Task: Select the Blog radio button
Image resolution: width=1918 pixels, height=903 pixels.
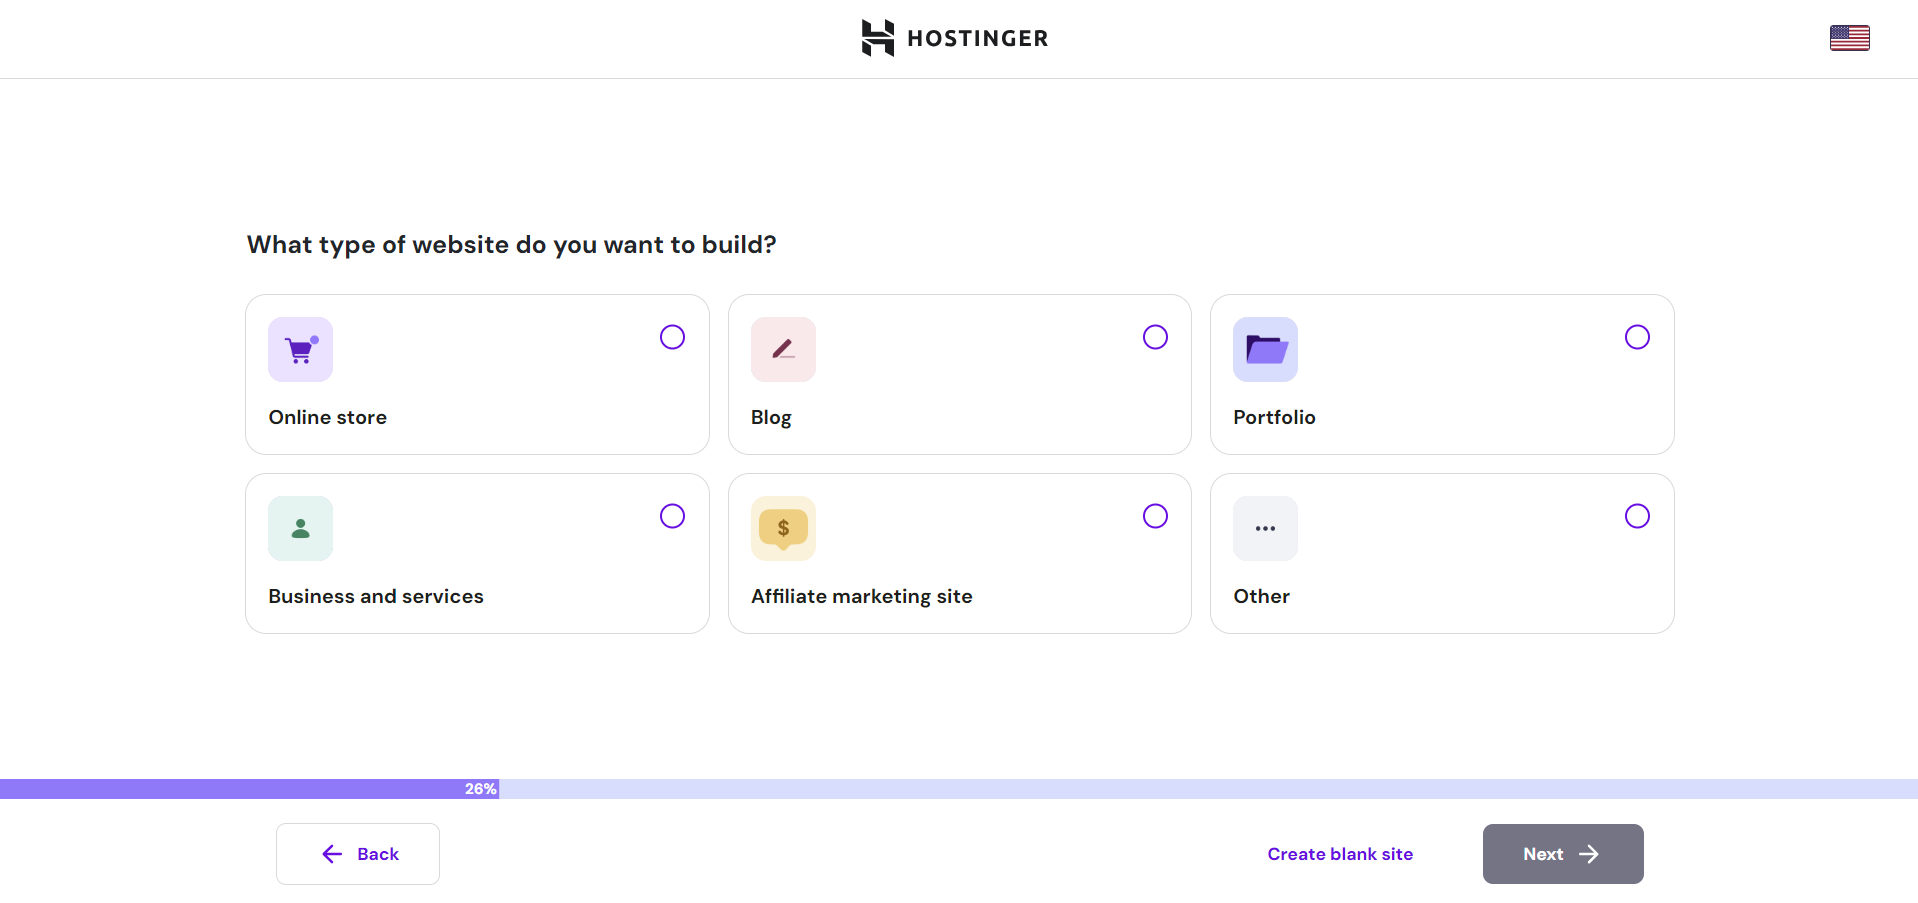Action: [1155, 337]
